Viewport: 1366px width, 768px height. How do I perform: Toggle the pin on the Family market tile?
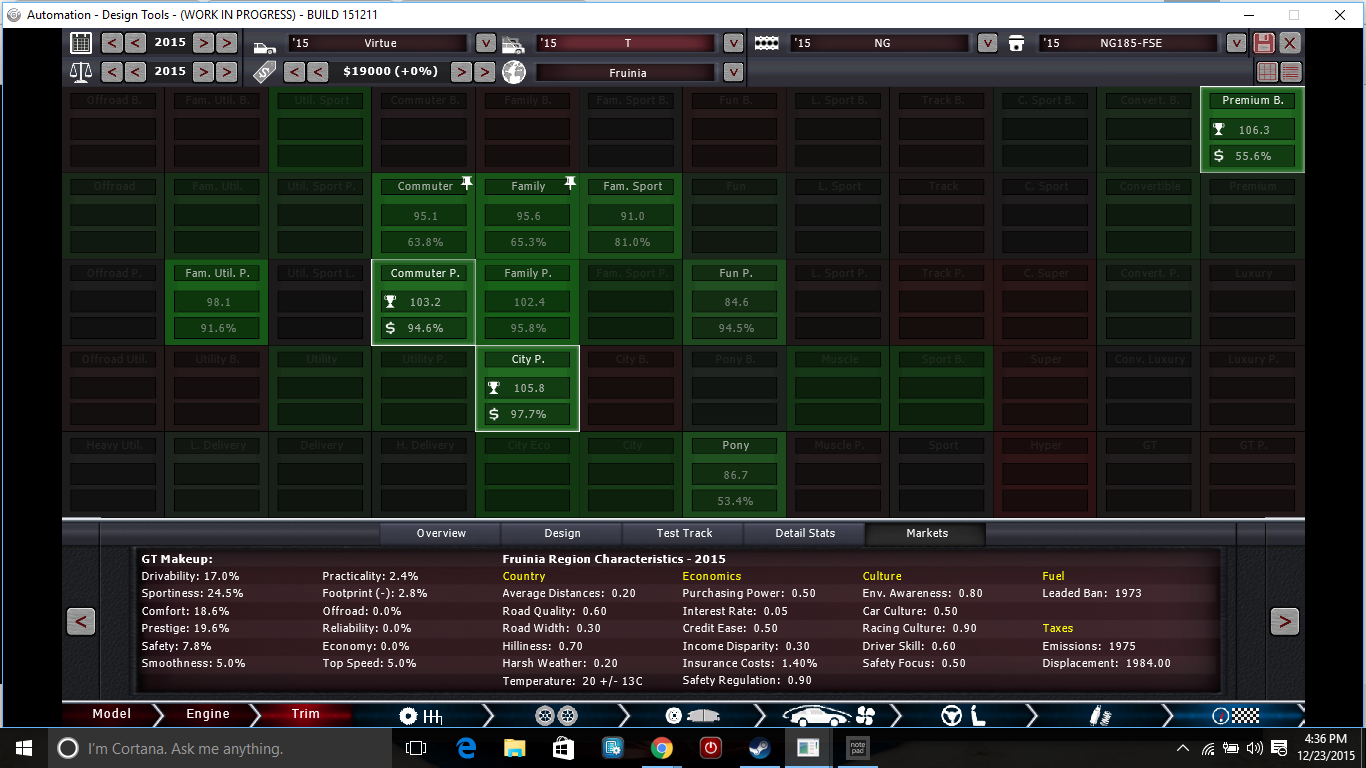570,183
